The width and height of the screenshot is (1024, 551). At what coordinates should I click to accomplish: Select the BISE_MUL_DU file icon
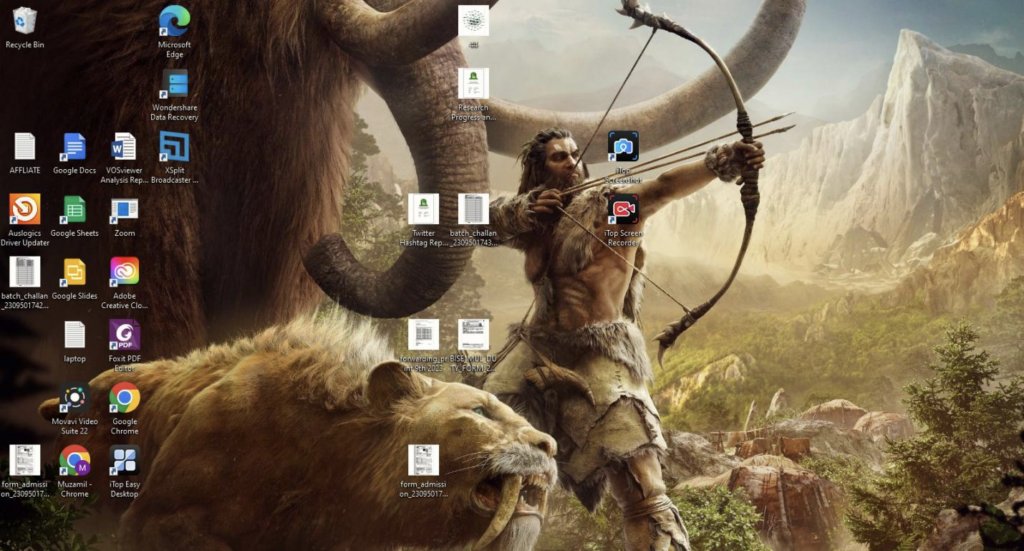click(473, 346)
